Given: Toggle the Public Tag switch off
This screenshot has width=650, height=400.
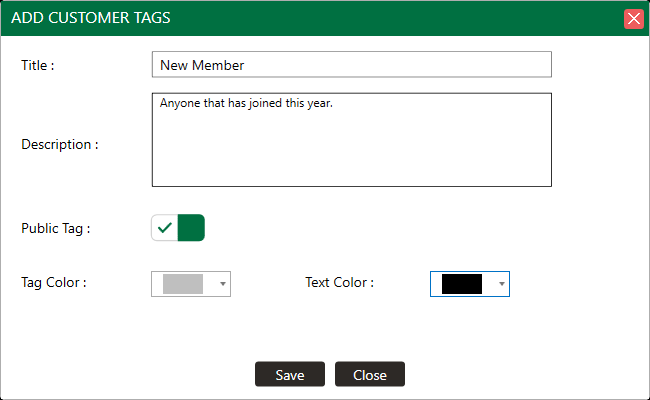Looking at the screenshot, I should (178, 228).
